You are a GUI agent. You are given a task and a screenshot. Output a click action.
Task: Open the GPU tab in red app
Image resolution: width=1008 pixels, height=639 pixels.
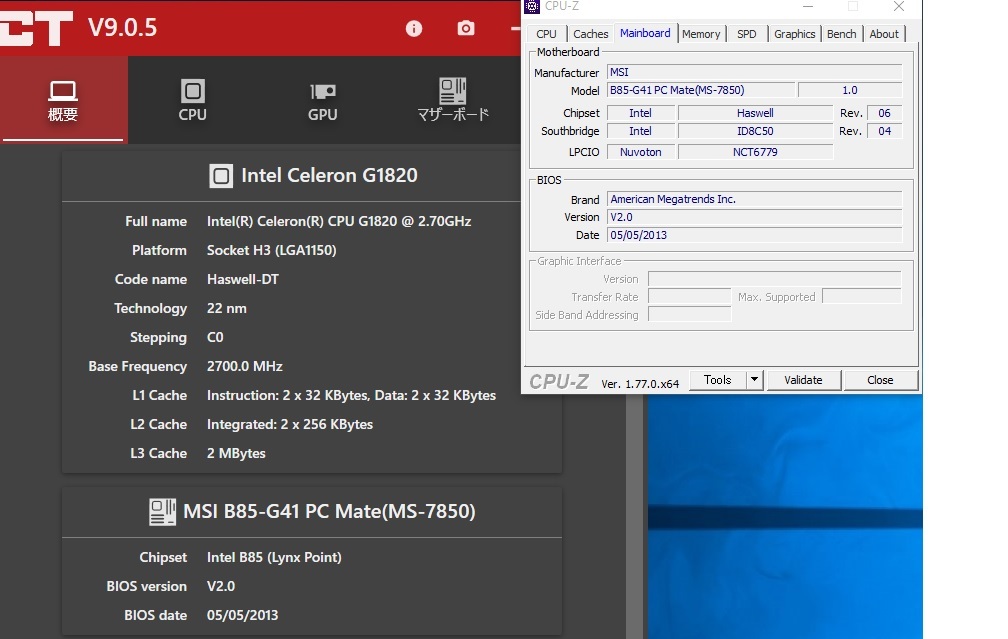(x=322, y=100)
